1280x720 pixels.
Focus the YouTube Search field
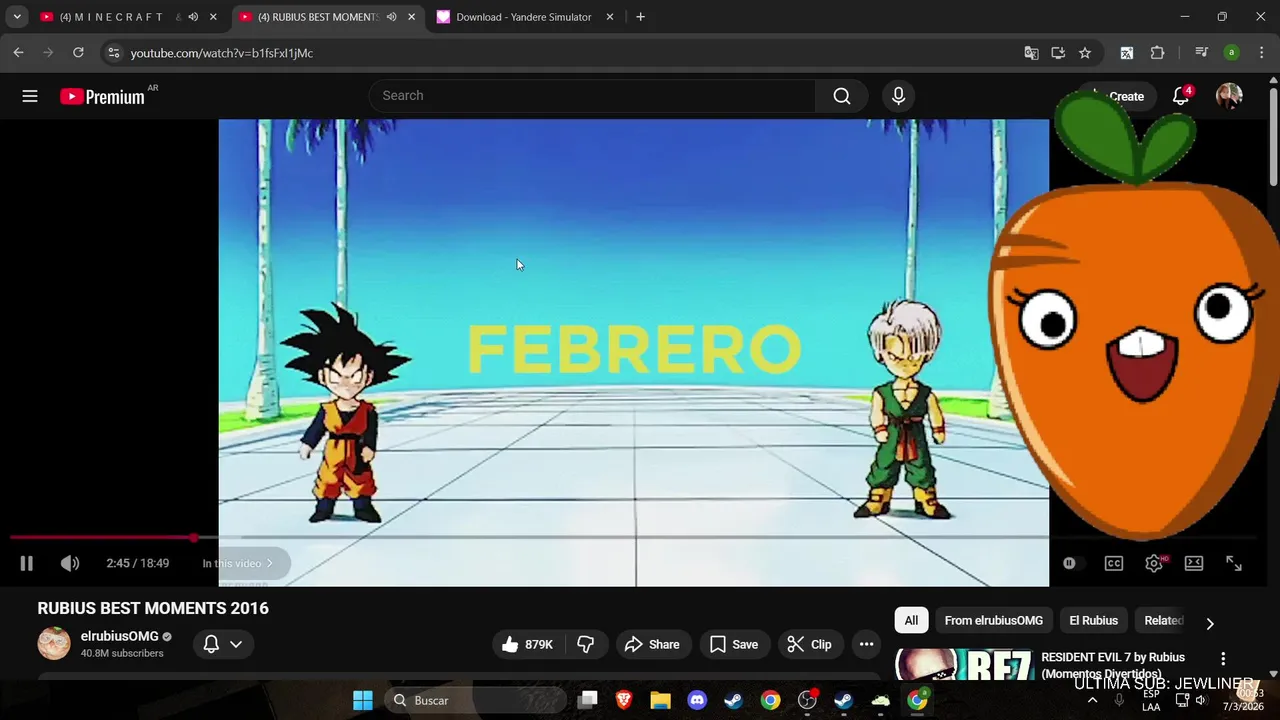point(592,96)
